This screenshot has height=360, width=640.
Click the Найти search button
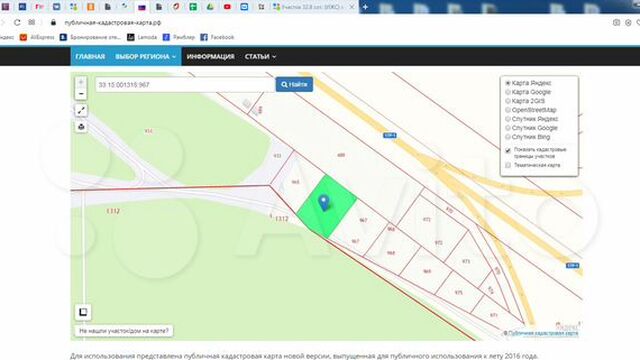[294, 84]
